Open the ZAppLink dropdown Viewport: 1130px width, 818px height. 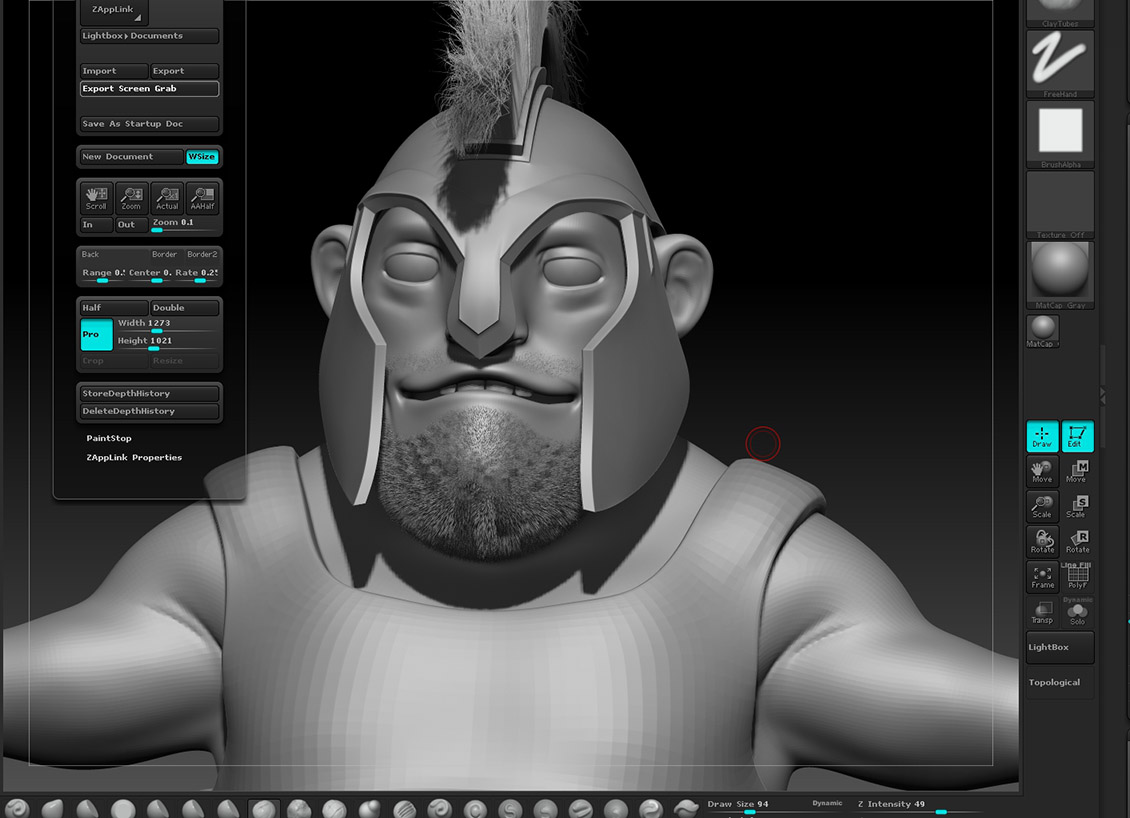[112, 11]
